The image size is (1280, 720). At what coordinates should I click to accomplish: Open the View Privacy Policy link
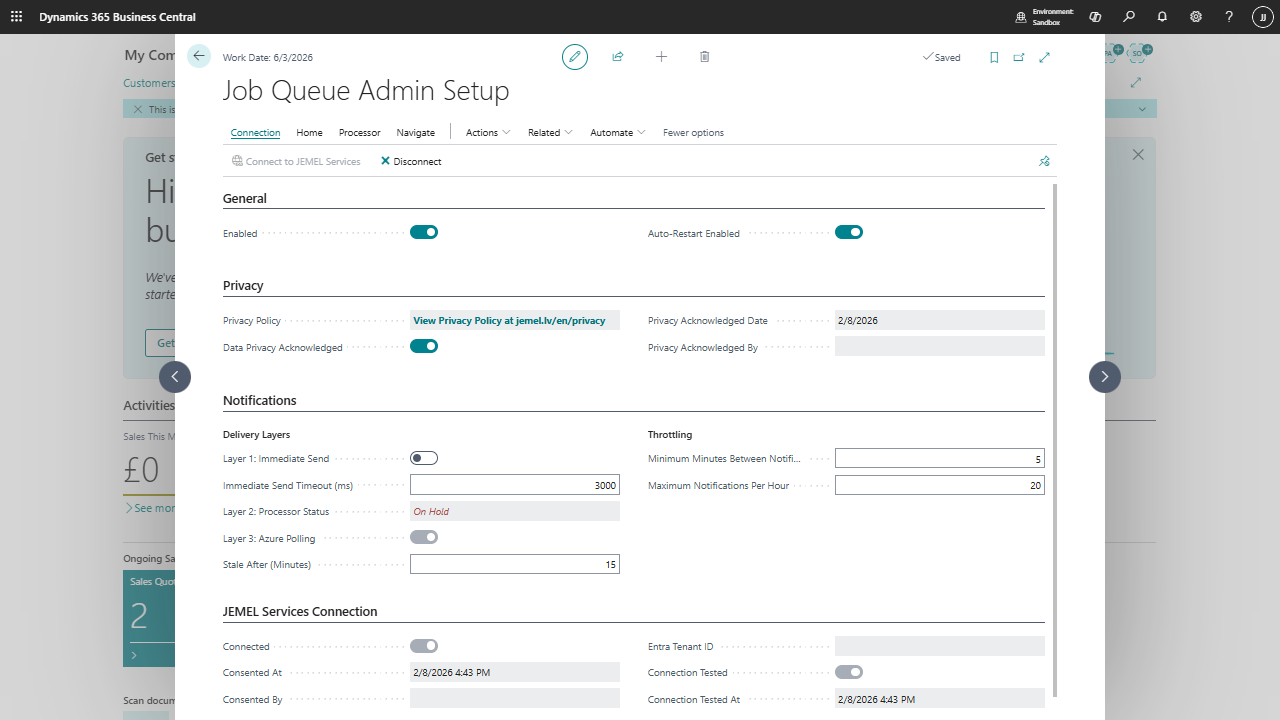509,321
